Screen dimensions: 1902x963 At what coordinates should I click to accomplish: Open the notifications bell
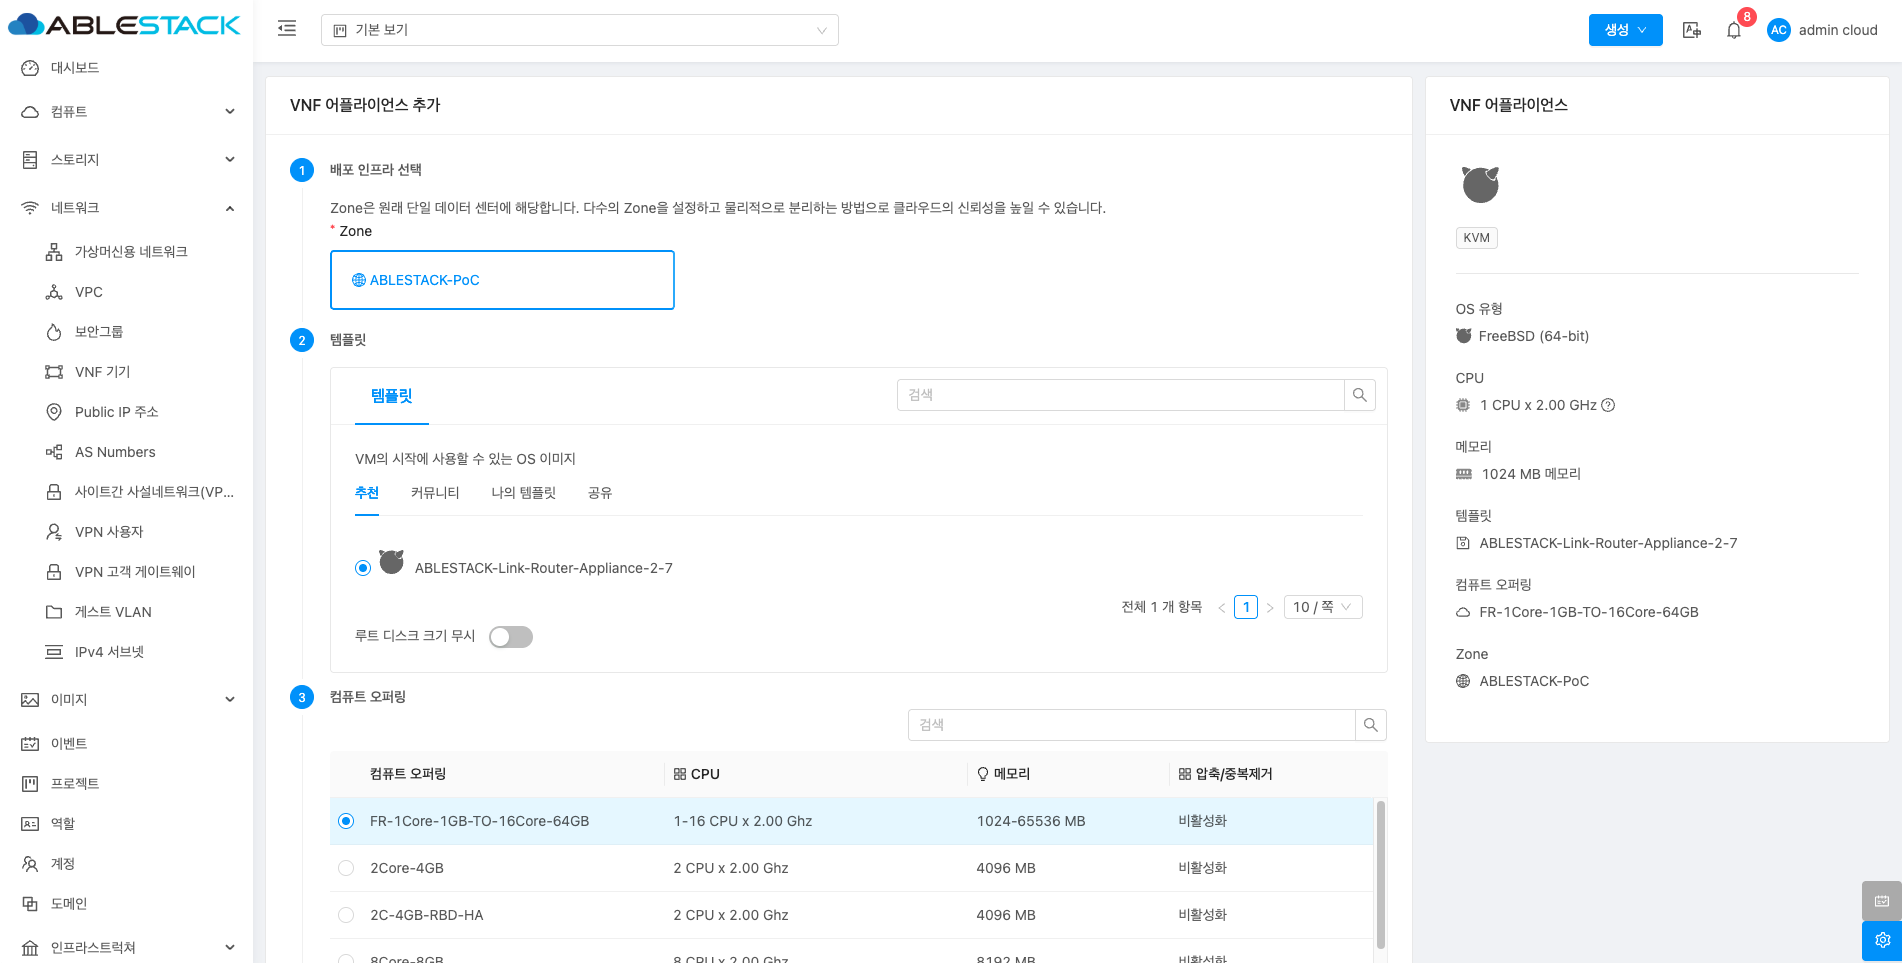(x=1734, y=30)
